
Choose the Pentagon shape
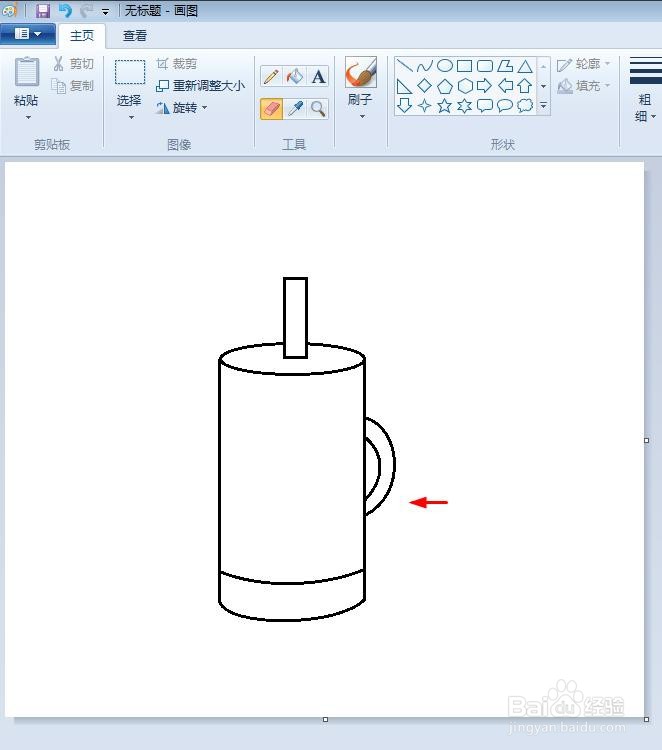(x=445, y=86)
